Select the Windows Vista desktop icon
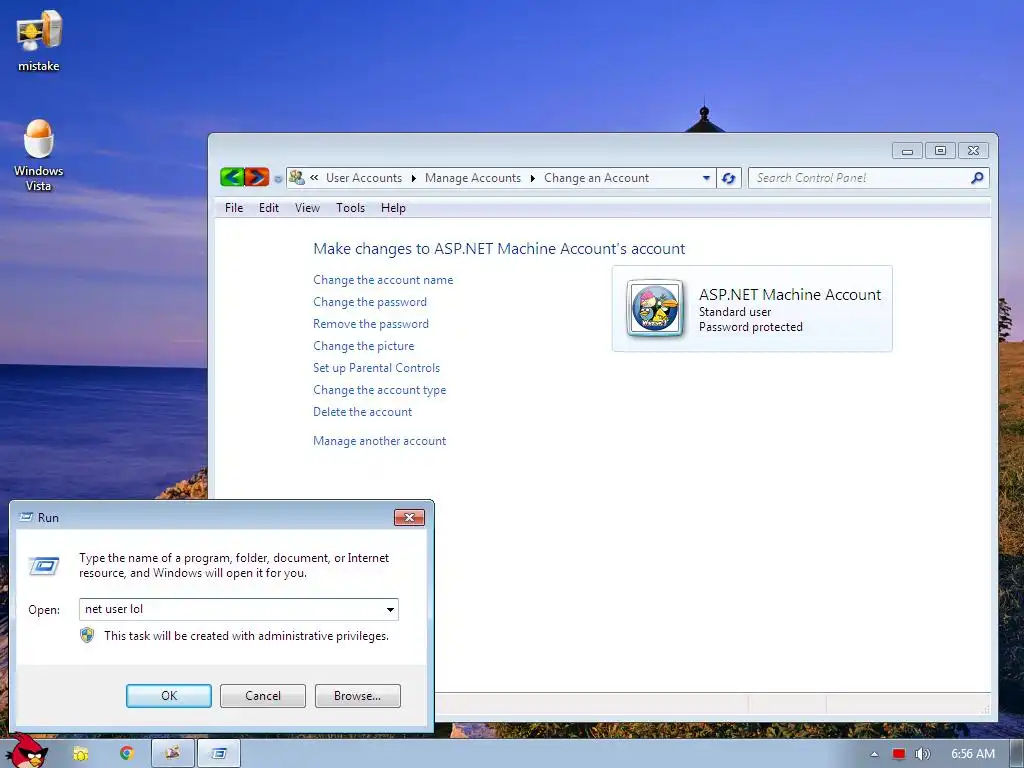The image size is (1024, 768). click(39, 155)
